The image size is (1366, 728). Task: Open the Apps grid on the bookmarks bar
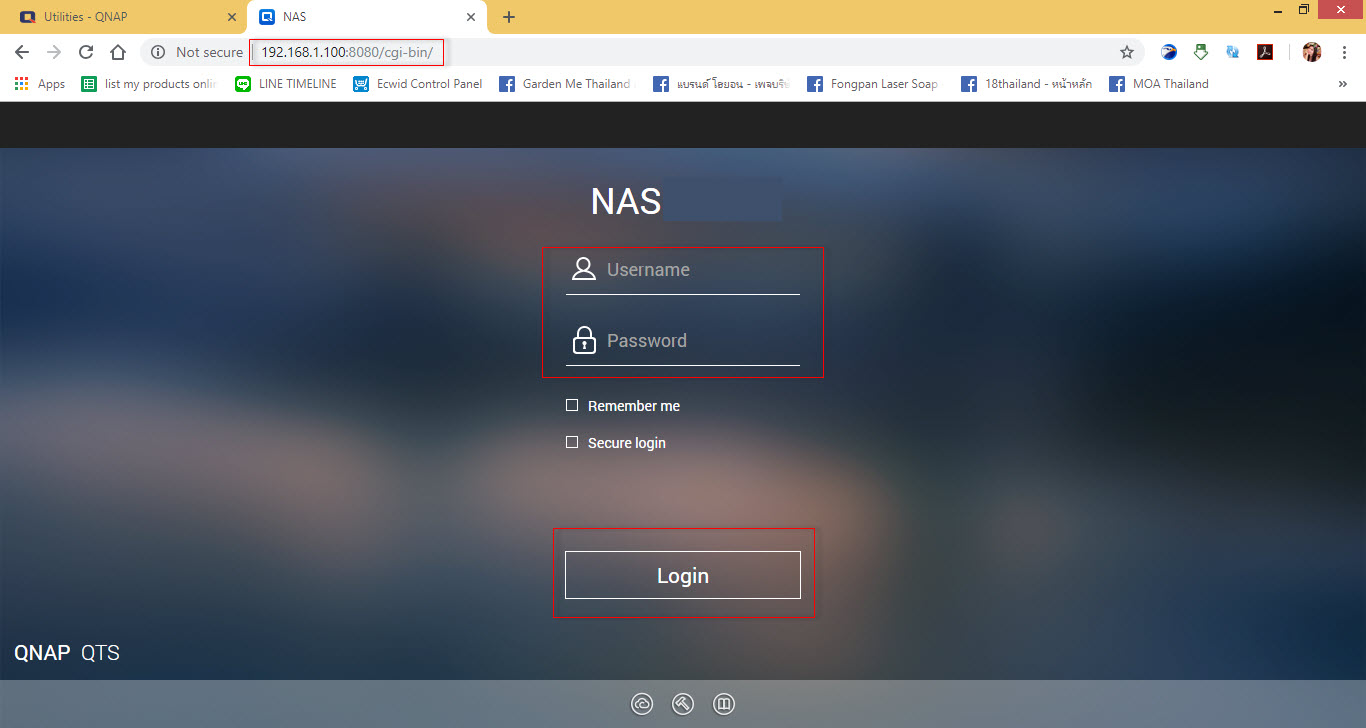pos(20,83)
